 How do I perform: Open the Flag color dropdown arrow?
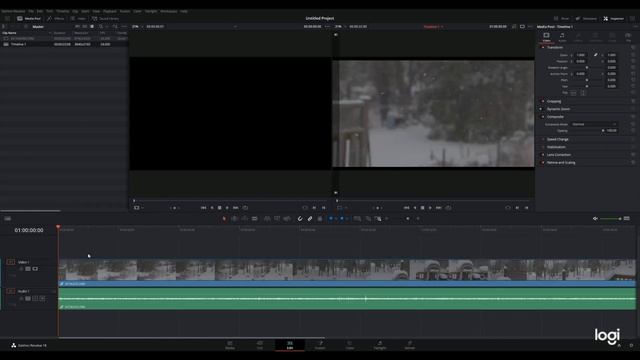click(x=336, y=219)
